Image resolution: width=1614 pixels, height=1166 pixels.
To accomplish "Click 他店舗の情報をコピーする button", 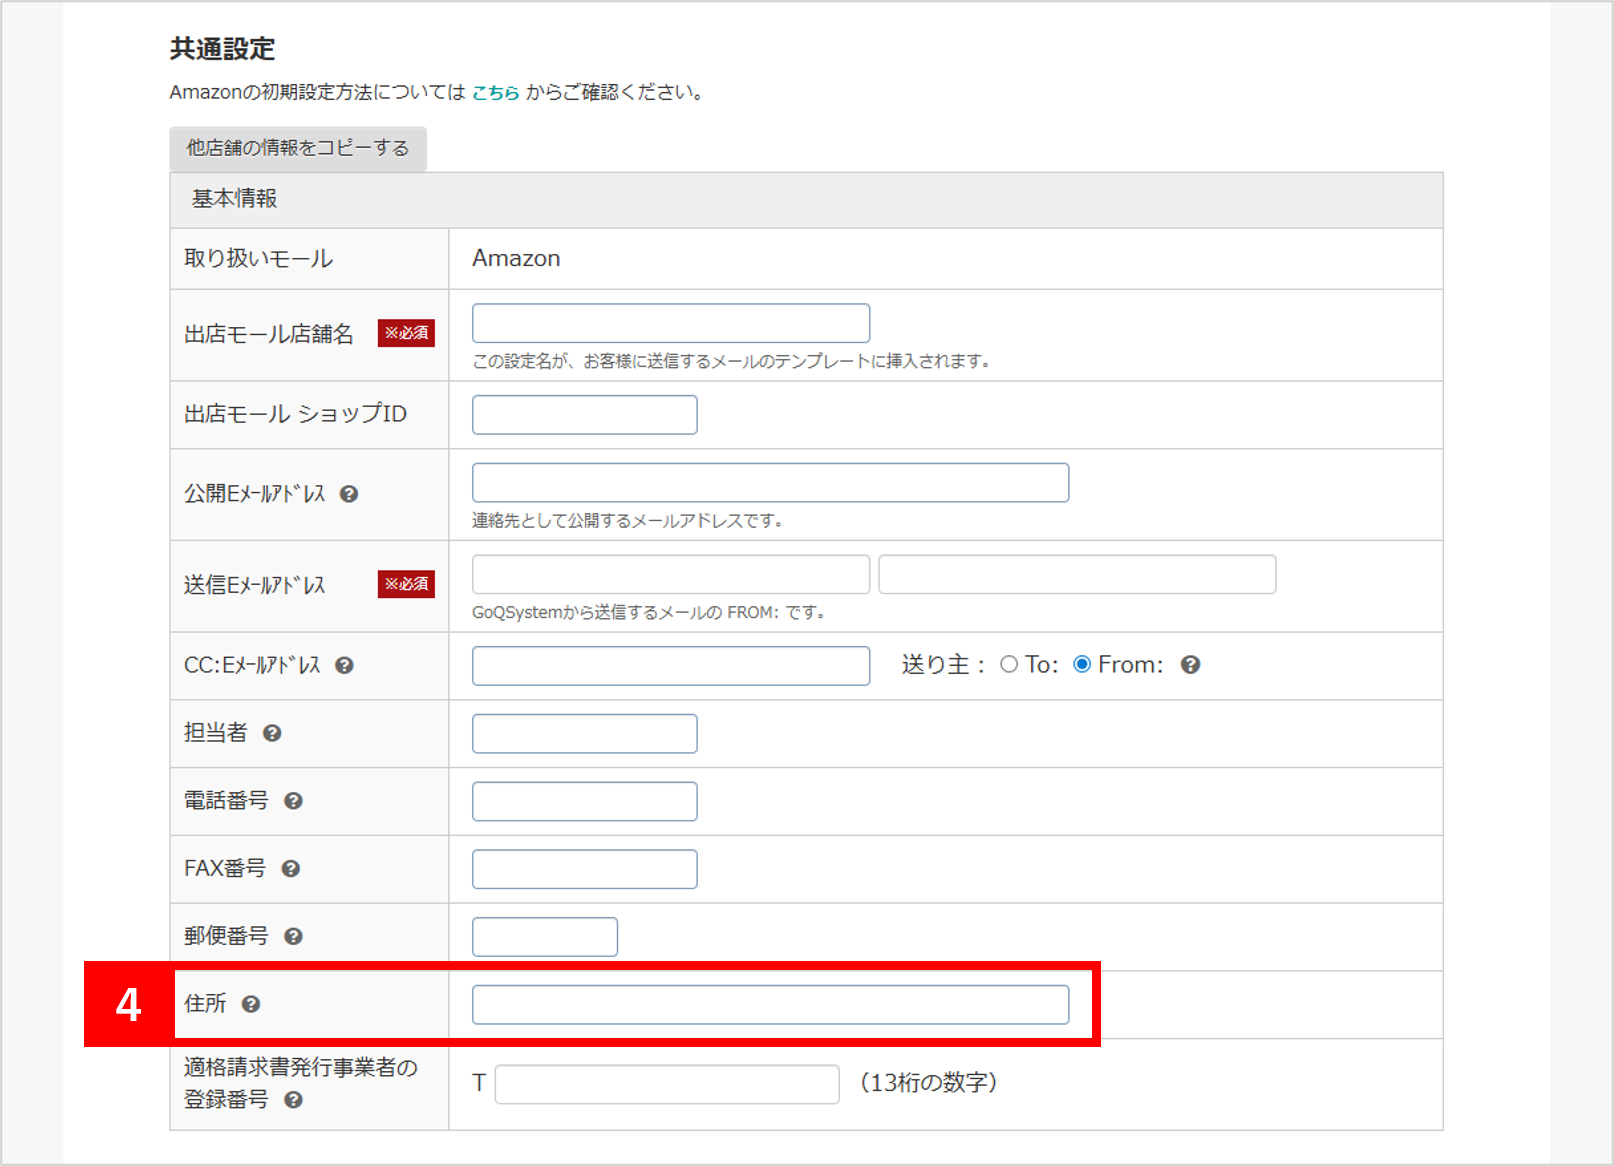I will [x=298, y=148].
